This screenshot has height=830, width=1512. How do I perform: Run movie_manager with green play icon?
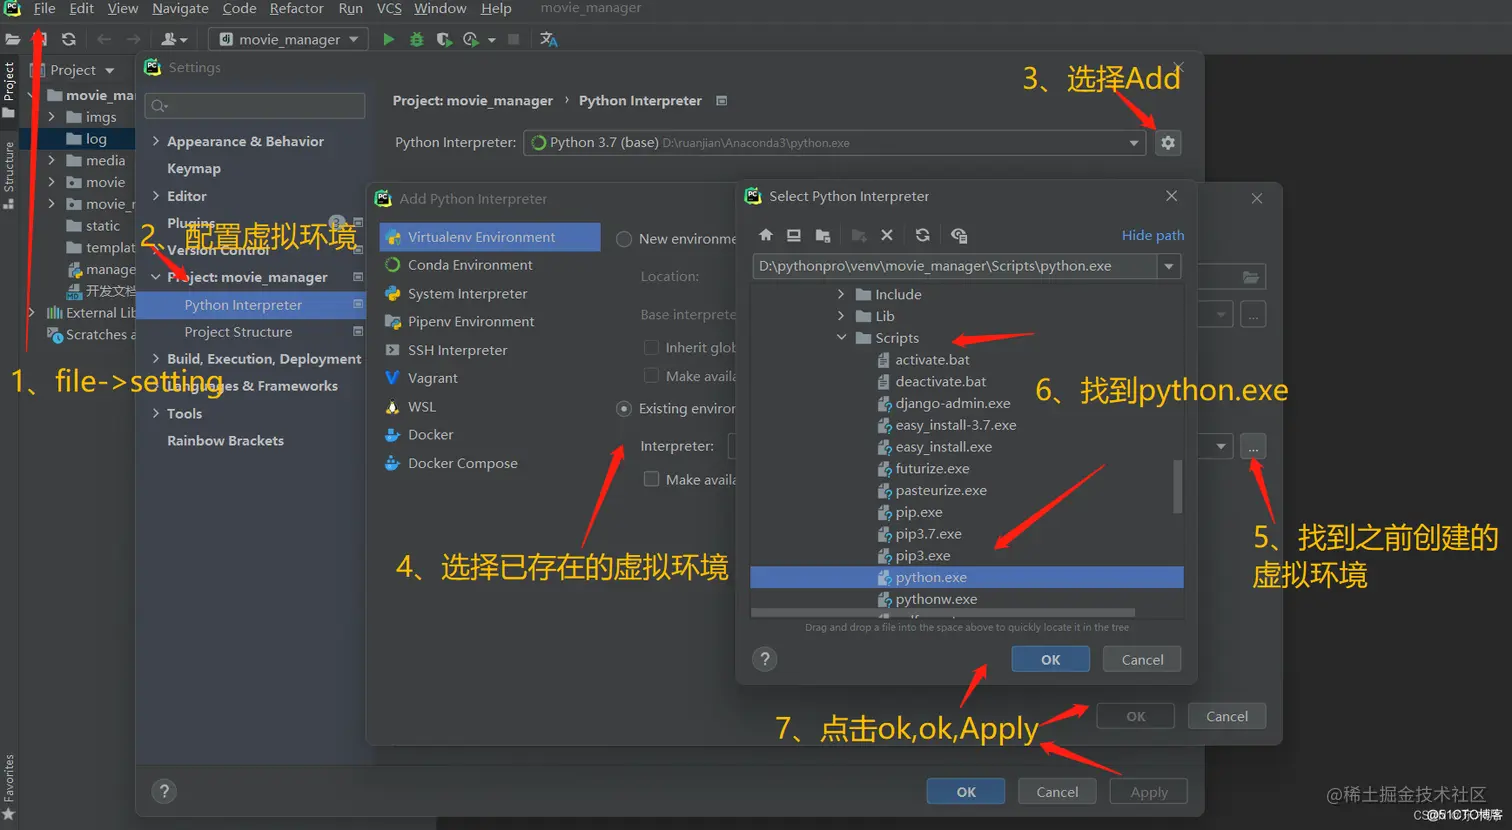point(389,39)
